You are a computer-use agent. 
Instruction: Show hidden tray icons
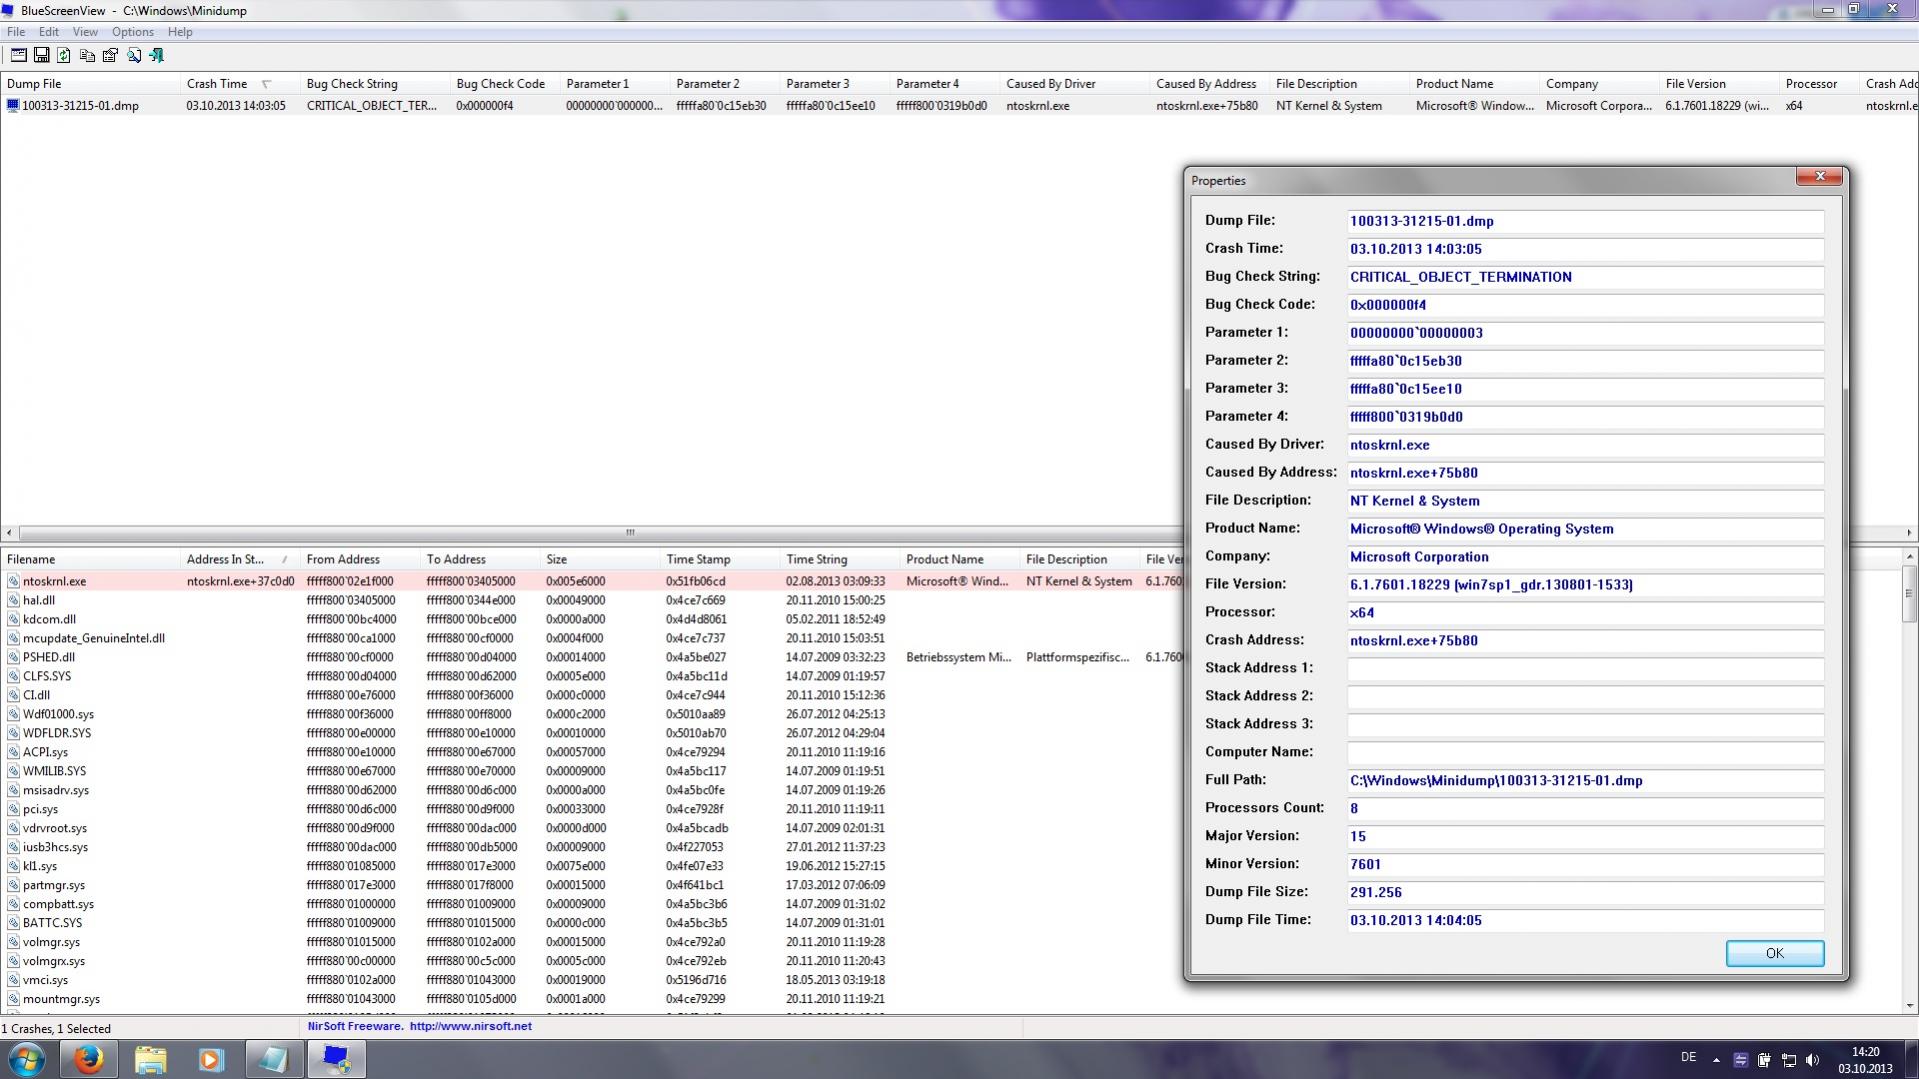coord(1716,1060)
